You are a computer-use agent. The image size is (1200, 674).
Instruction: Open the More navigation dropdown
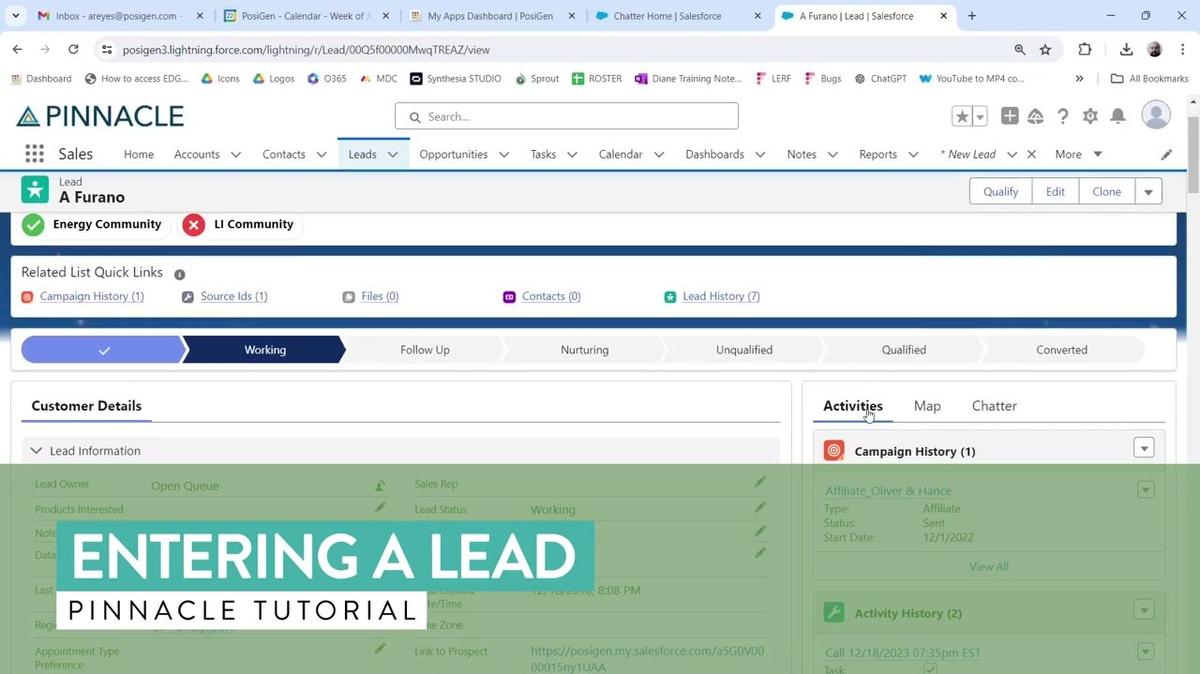tap(1079, 154)
